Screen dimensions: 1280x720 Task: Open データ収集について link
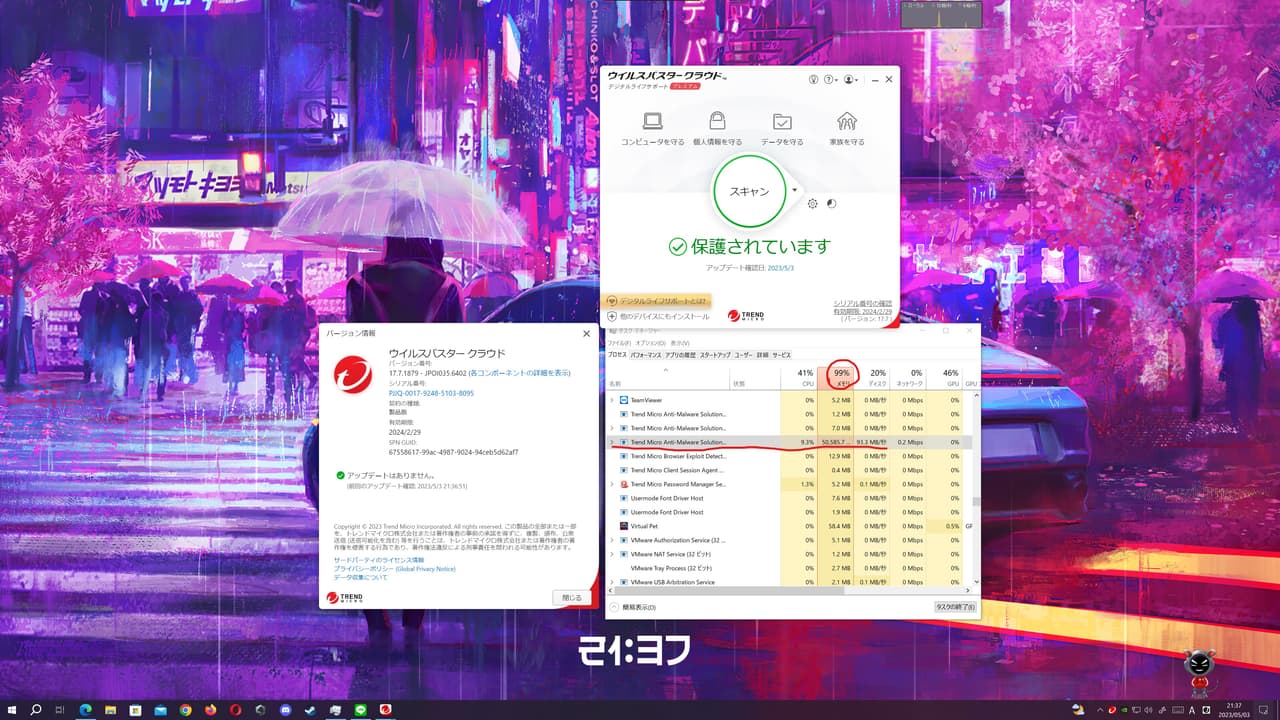[360, 578]
